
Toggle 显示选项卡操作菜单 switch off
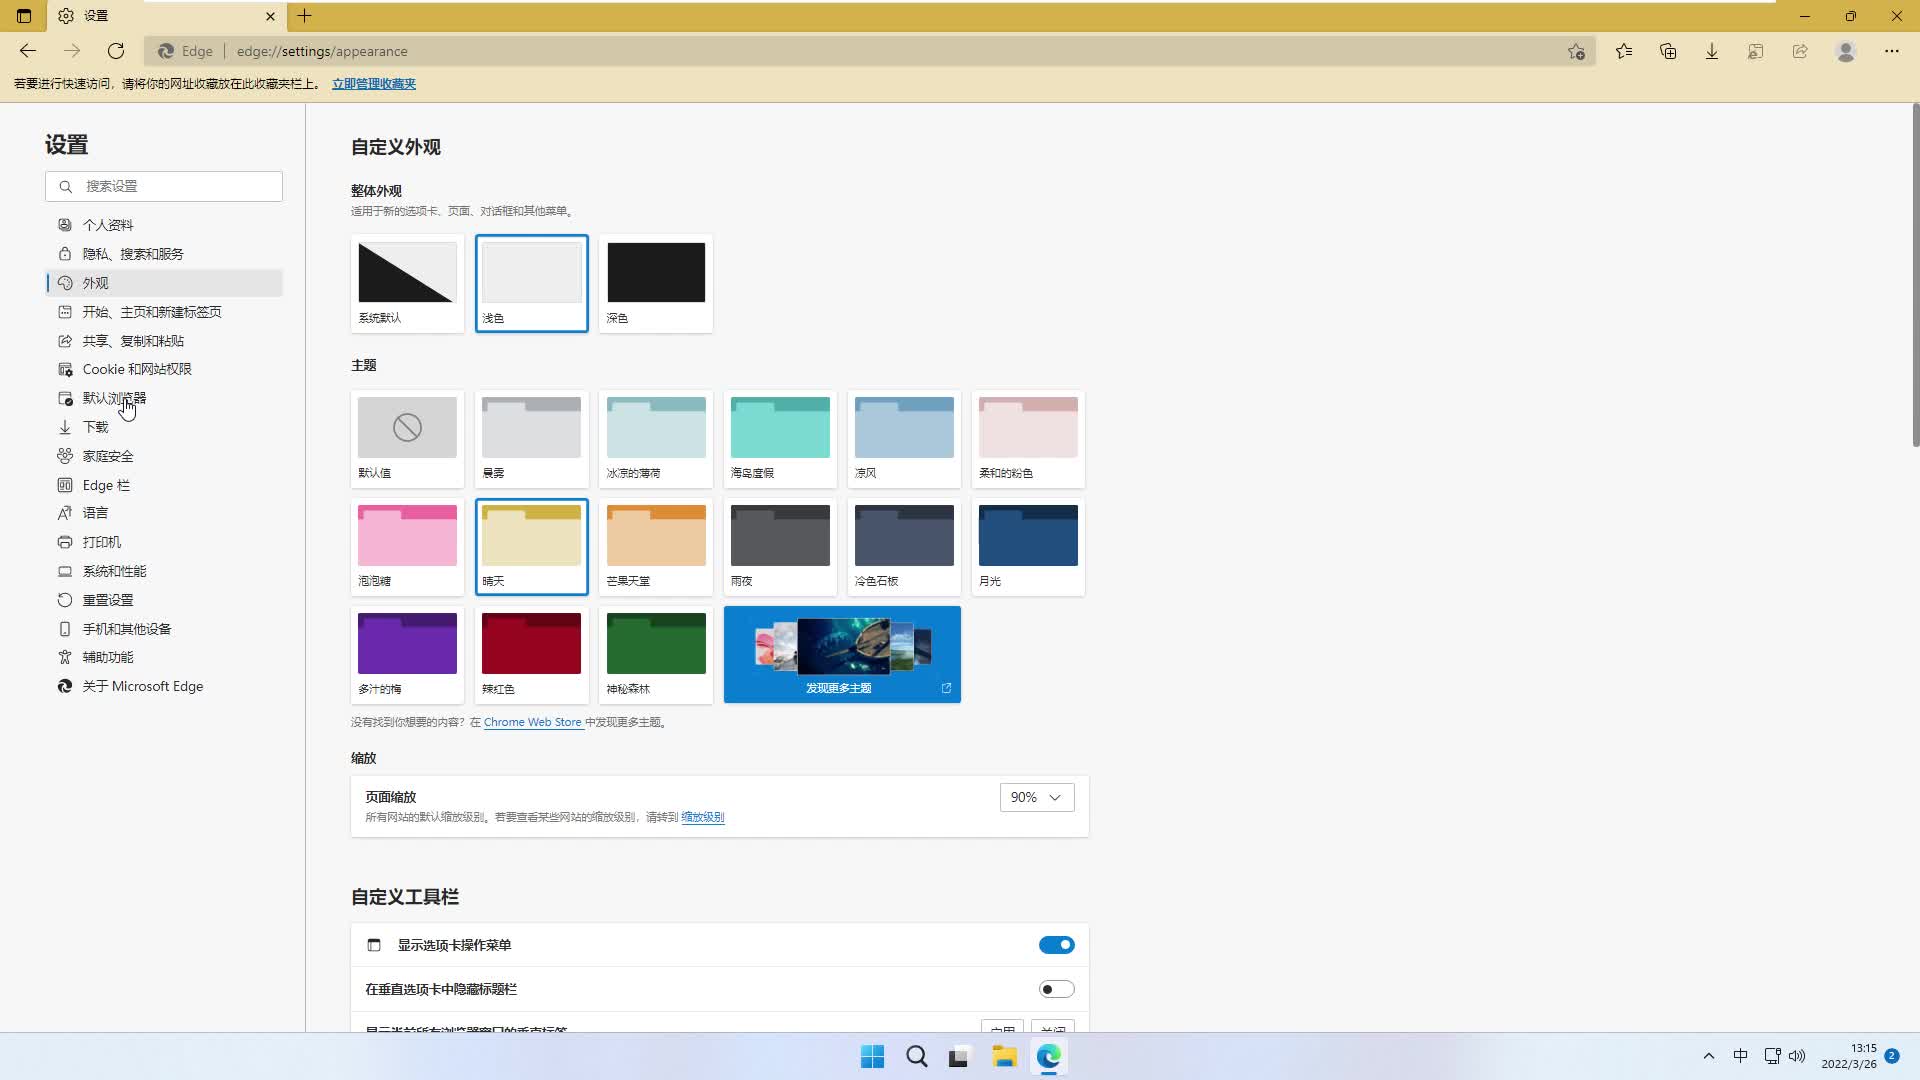pos(1056,945)
